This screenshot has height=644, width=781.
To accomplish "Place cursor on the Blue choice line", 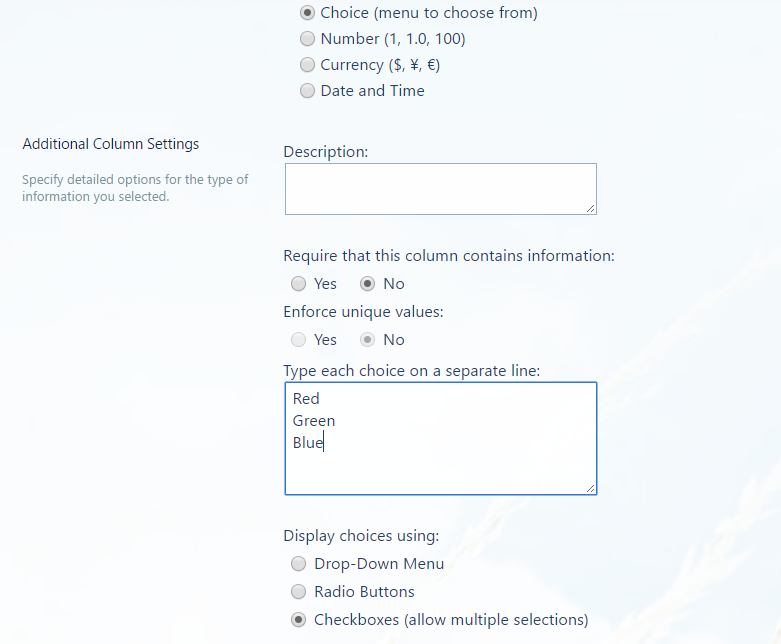I will [x=308, y=443].
